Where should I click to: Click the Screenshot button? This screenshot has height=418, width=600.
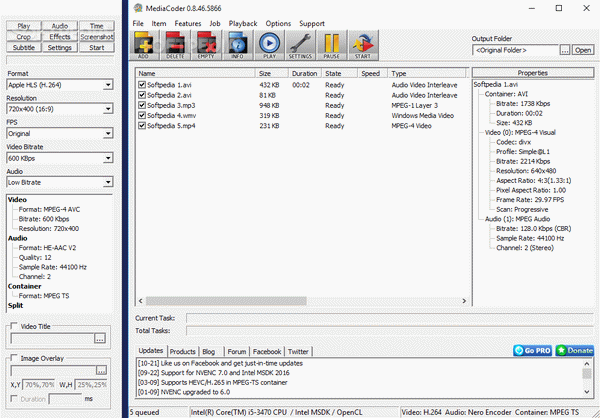pyautogui.click(x=97, y=37)
